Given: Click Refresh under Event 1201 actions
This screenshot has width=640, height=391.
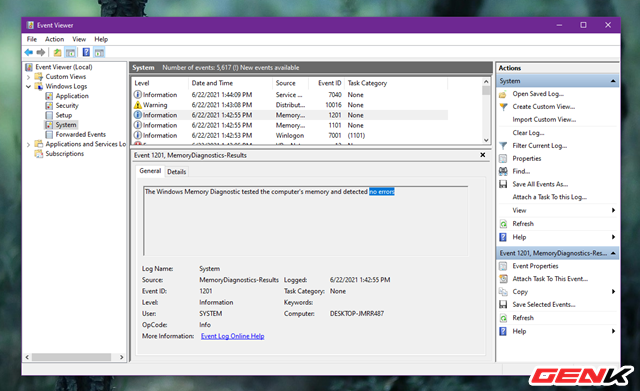Looking at the screenshot, I should point(523,318).
